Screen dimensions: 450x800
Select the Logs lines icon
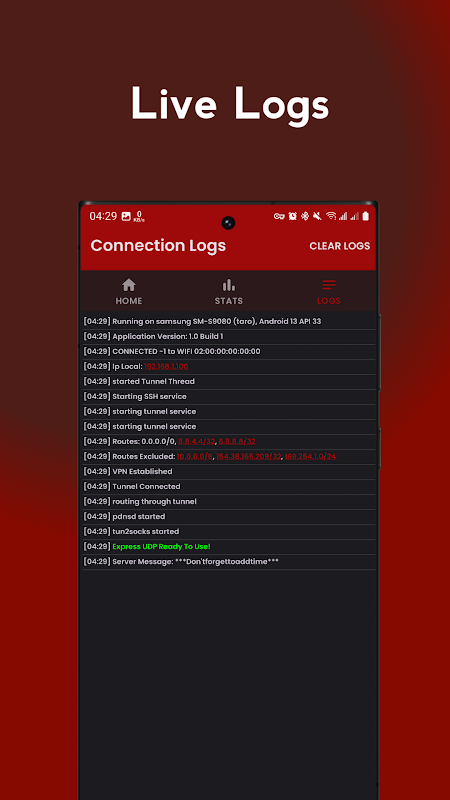tap(329, 285)
